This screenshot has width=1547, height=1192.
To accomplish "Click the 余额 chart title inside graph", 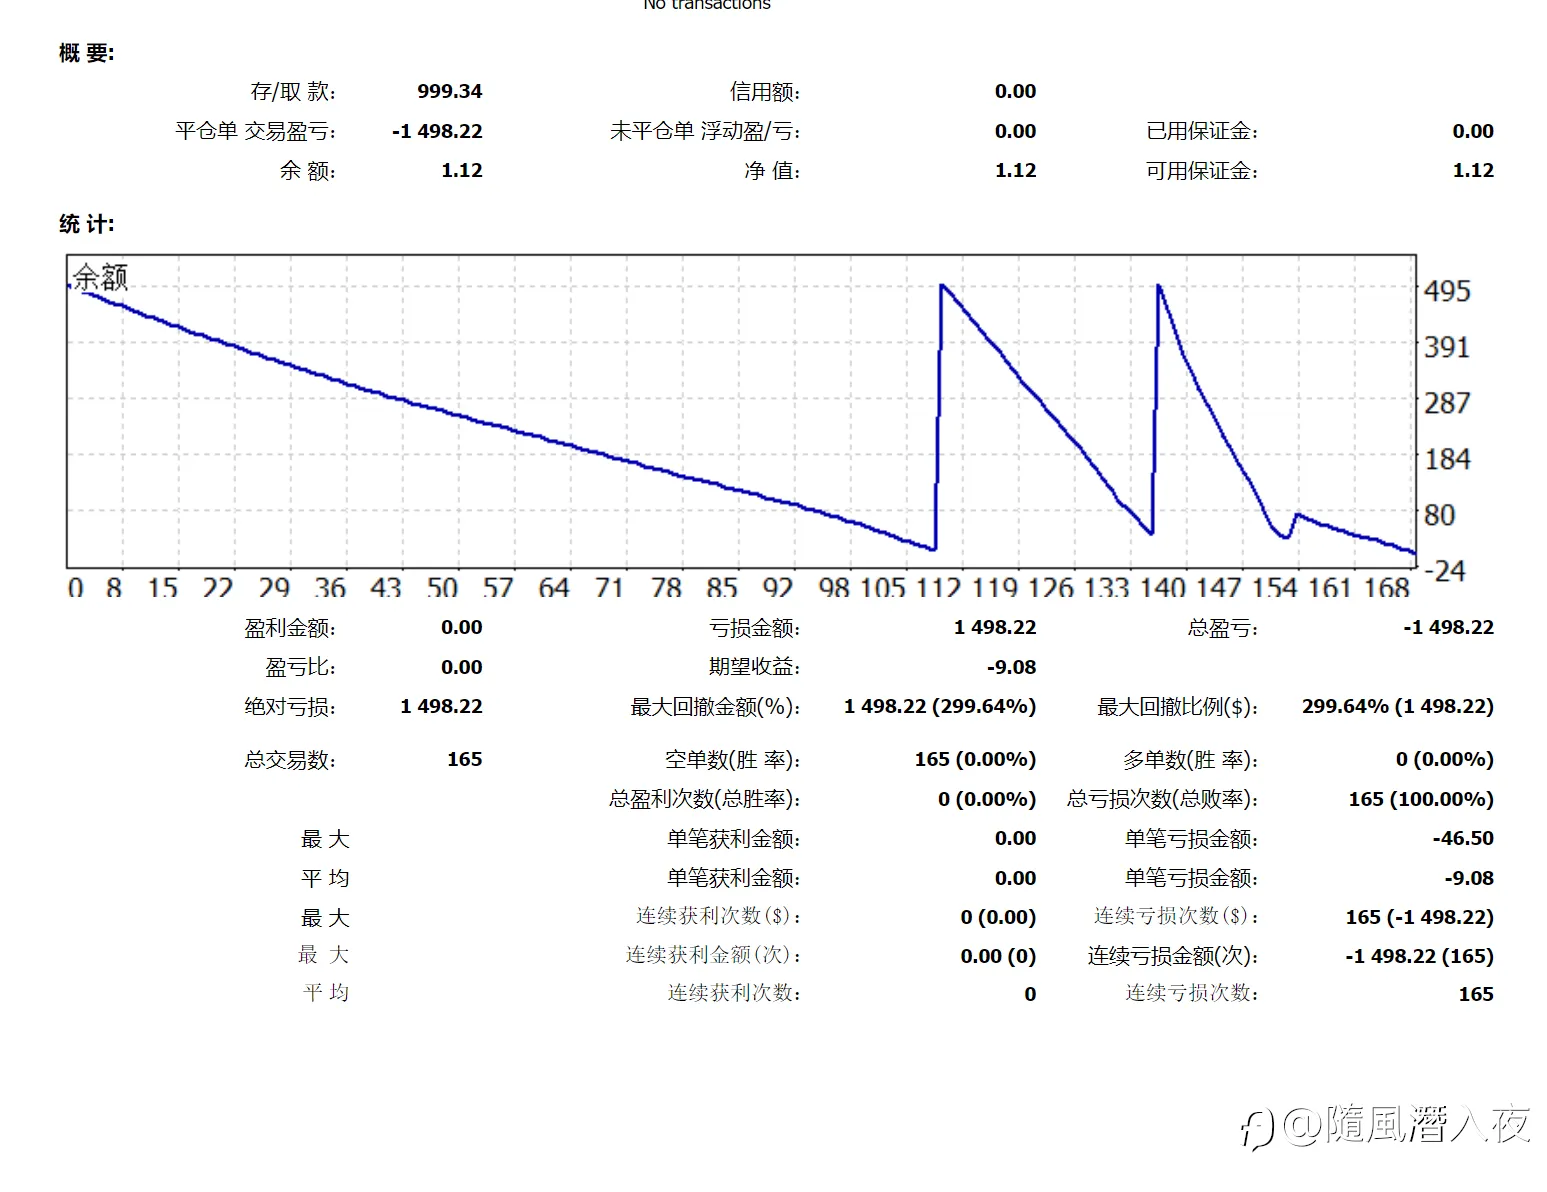I will click(101, 277).
